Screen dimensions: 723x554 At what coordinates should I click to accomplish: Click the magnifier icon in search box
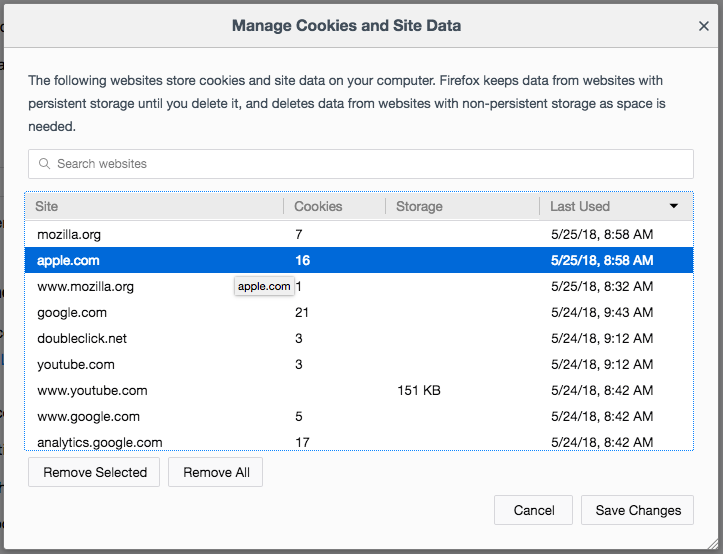point(44,164)
